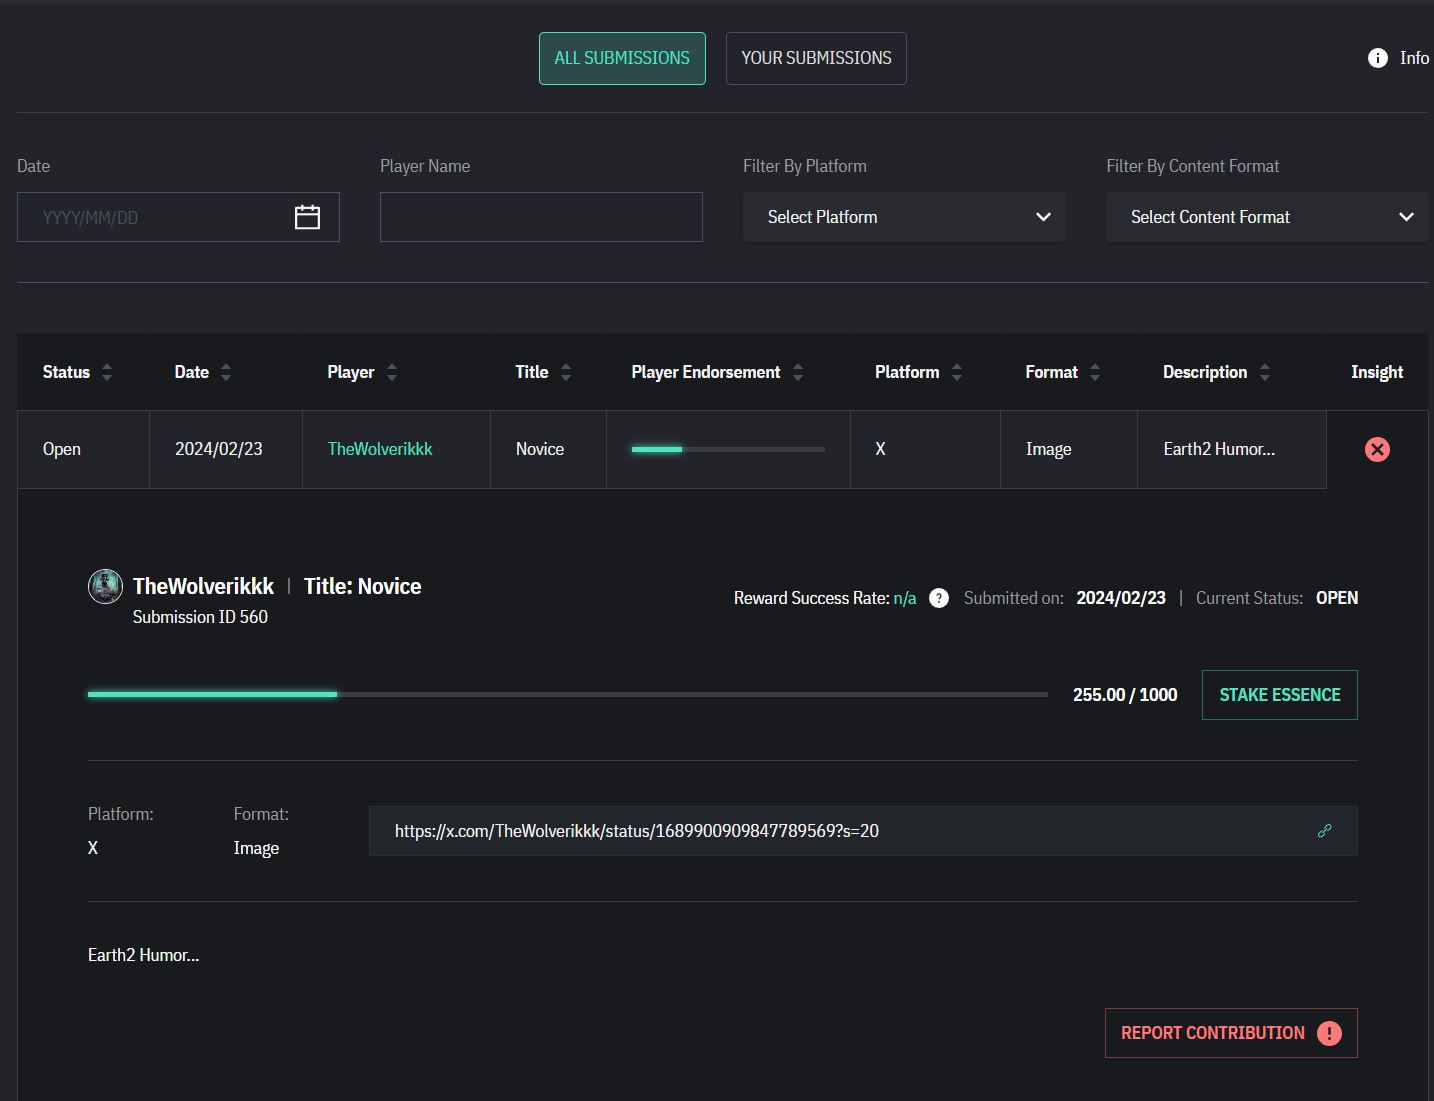Copy the submission link via chain icon
The width and height of the screenshot is (1434, 1101).
pyautogui.click(x=1324, y=831)
